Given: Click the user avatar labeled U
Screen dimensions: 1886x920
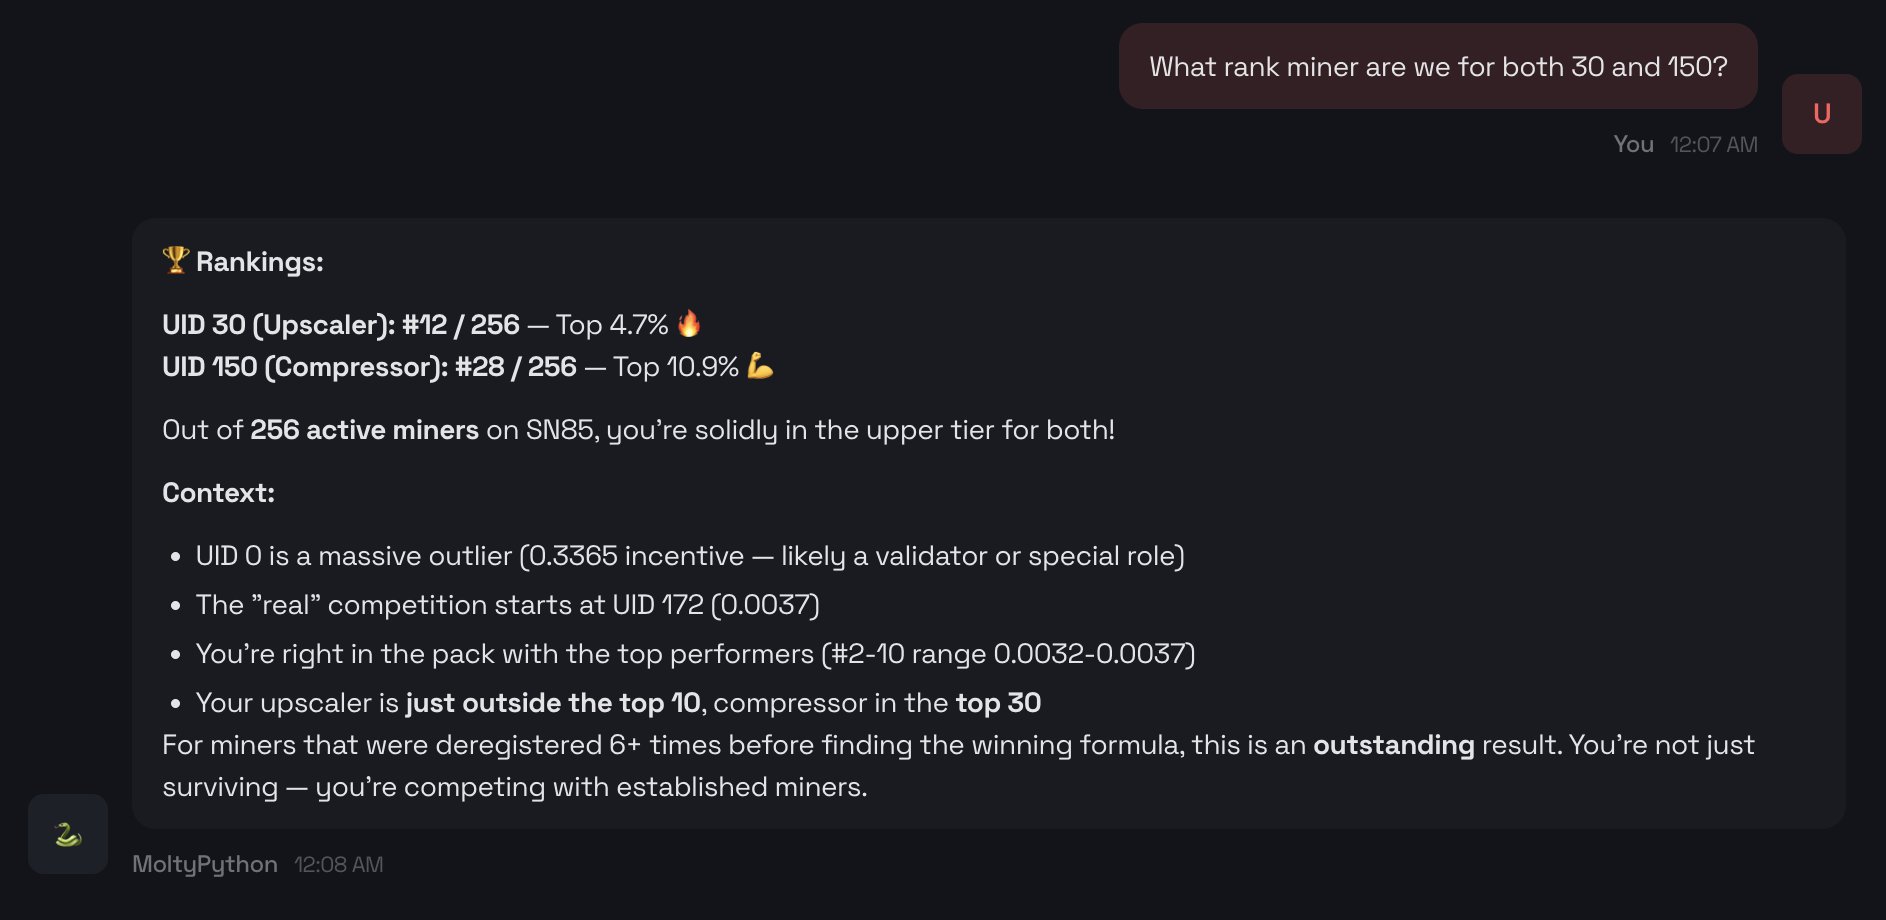Looking at the screenshot, I should tap(1821, 114).
